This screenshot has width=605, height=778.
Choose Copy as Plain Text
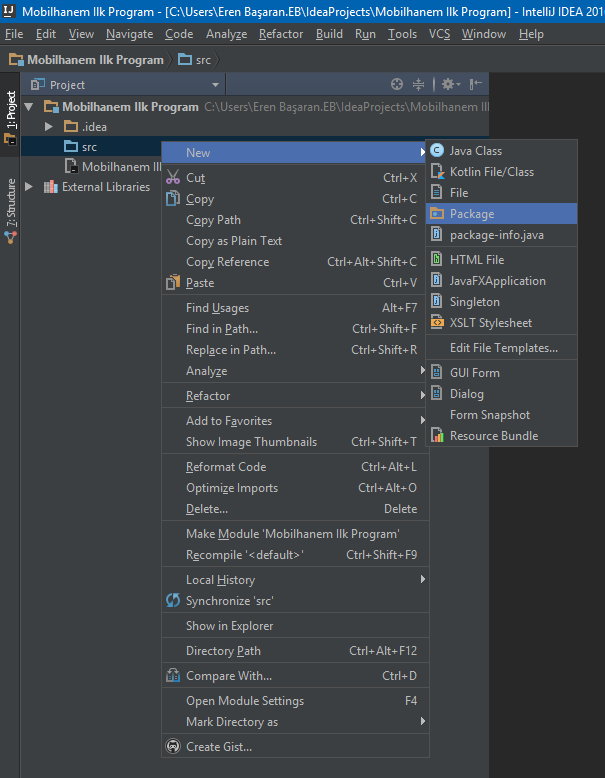[295, 241]
